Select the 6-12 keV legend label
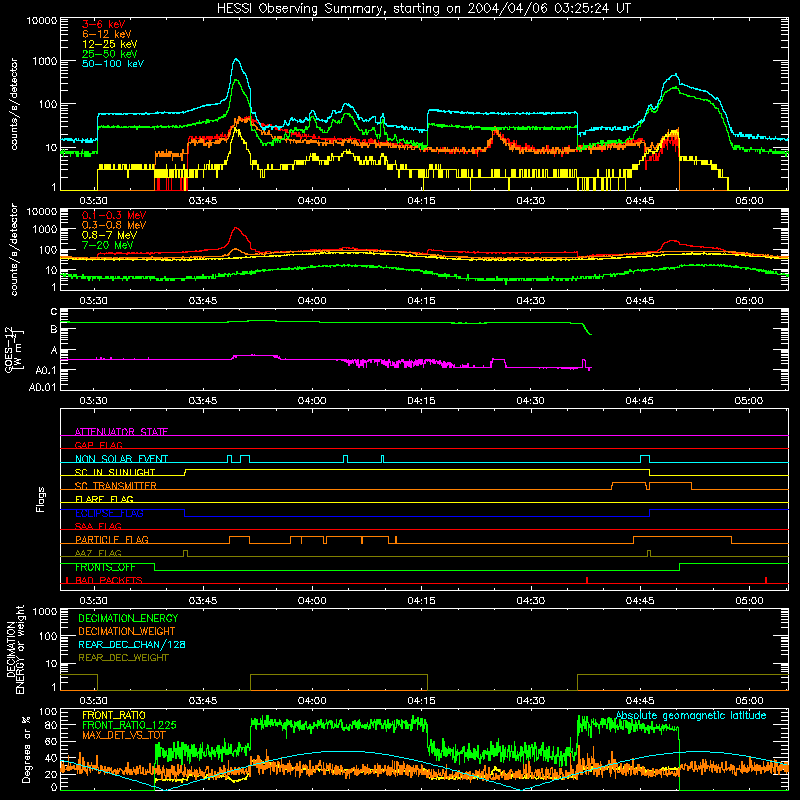The image size is (800, 800). point(107,34)
